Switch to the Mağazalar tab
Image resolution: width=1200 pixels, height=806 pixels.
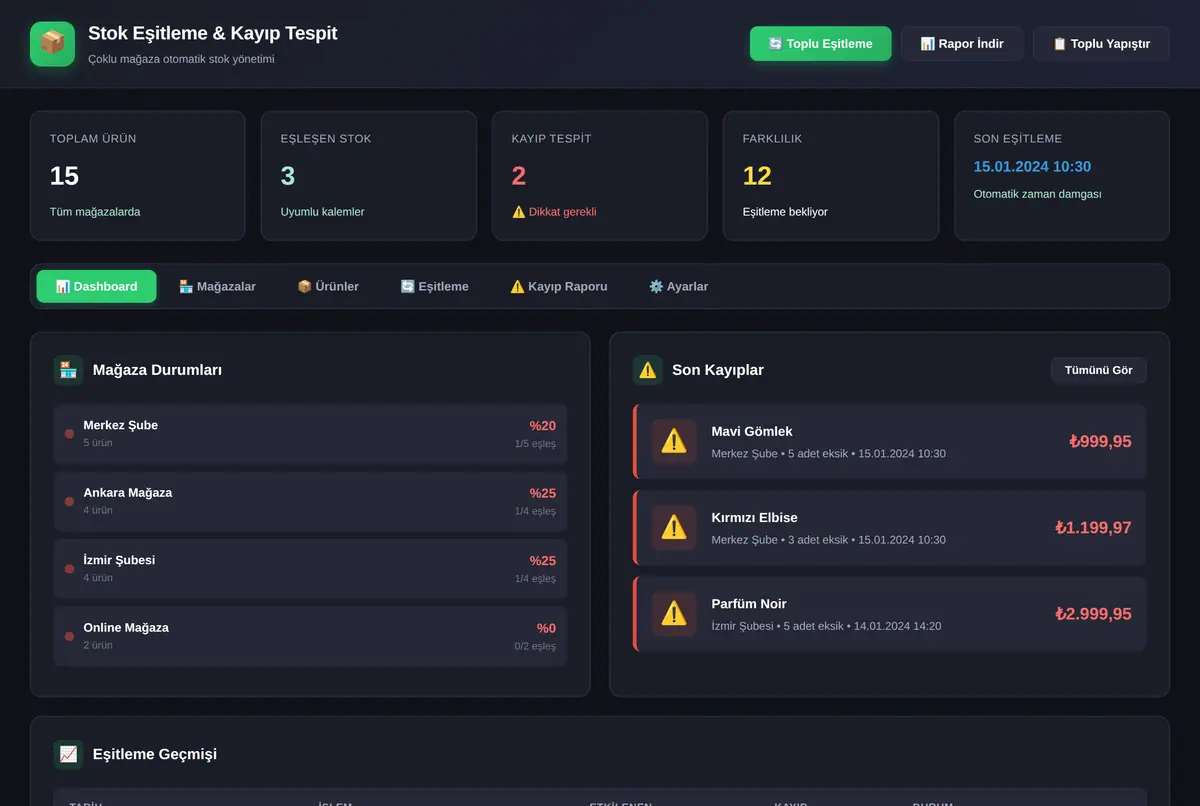click(x=217, y=286)
